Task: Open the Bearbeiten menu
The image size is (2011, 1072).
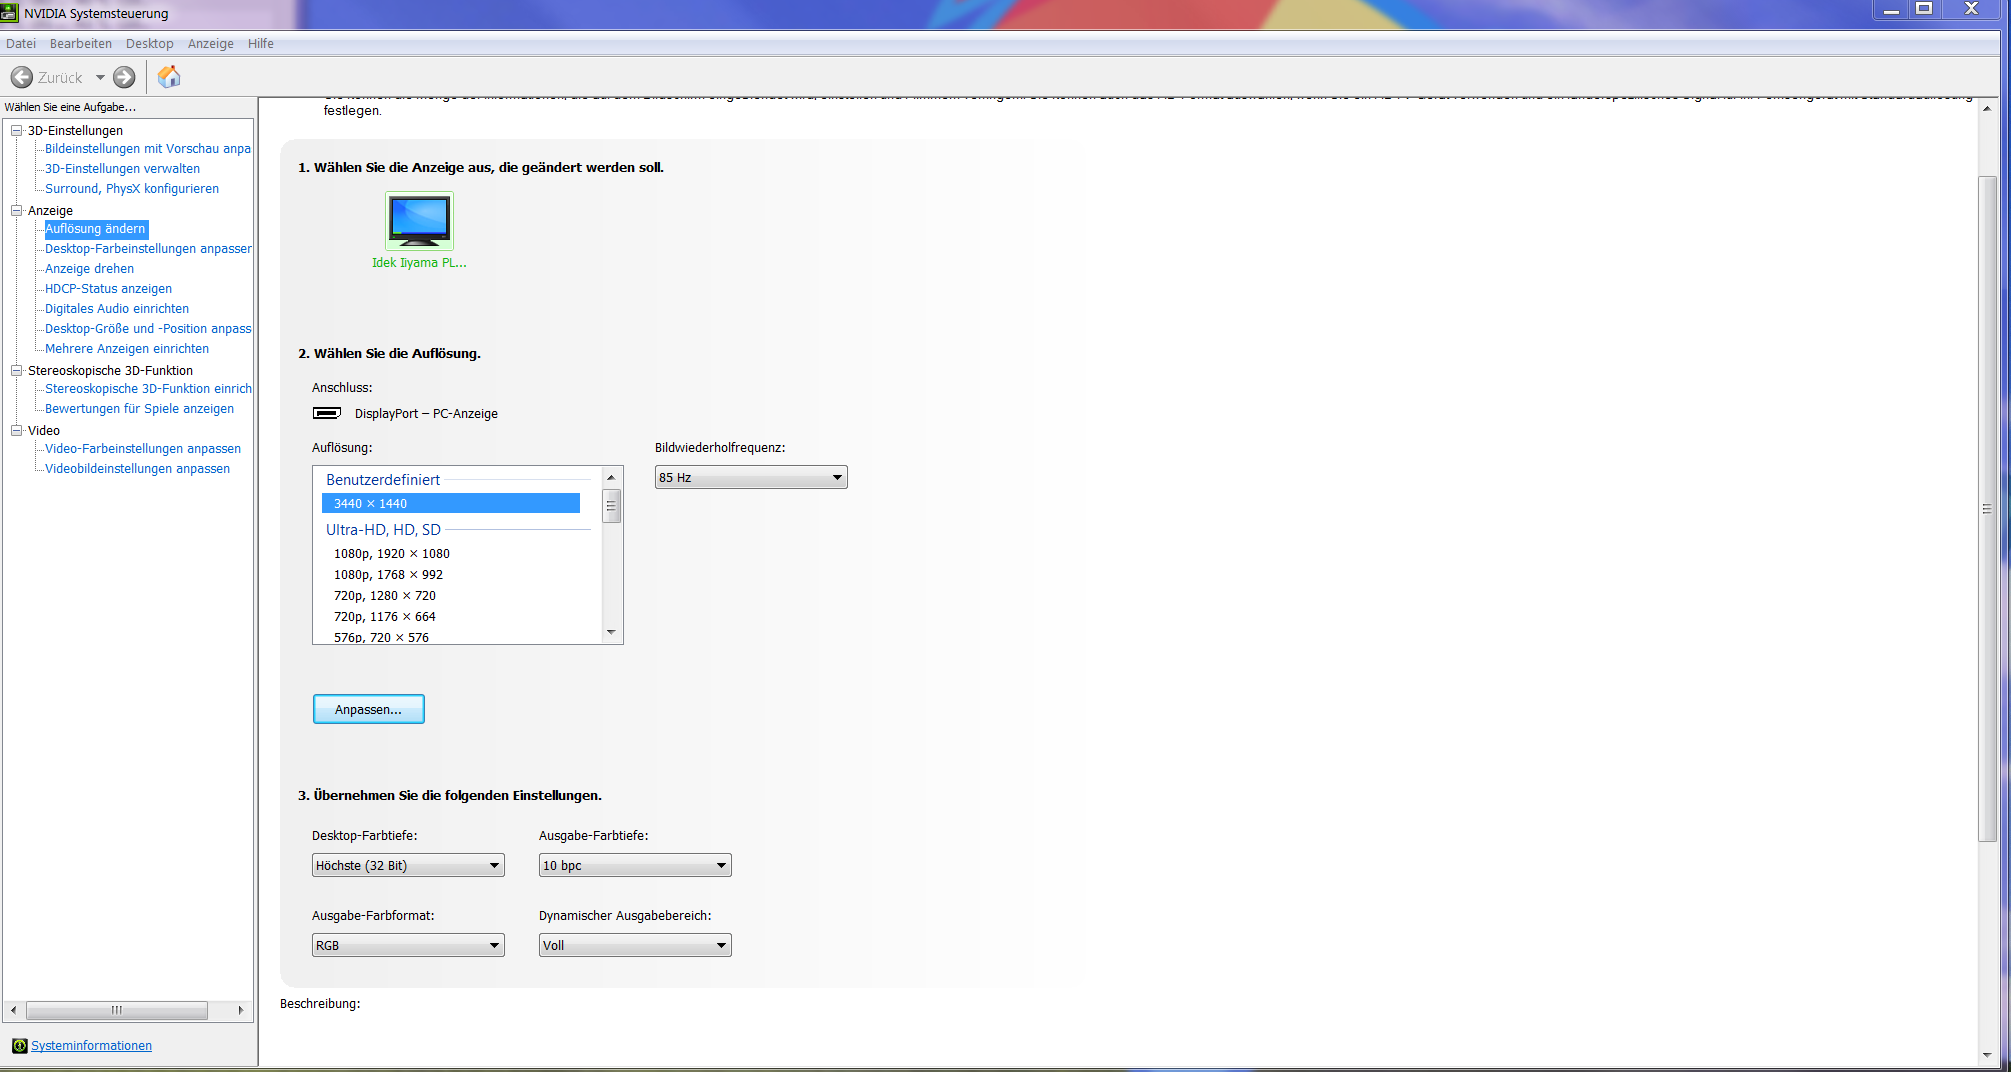Action: point(81,43)
